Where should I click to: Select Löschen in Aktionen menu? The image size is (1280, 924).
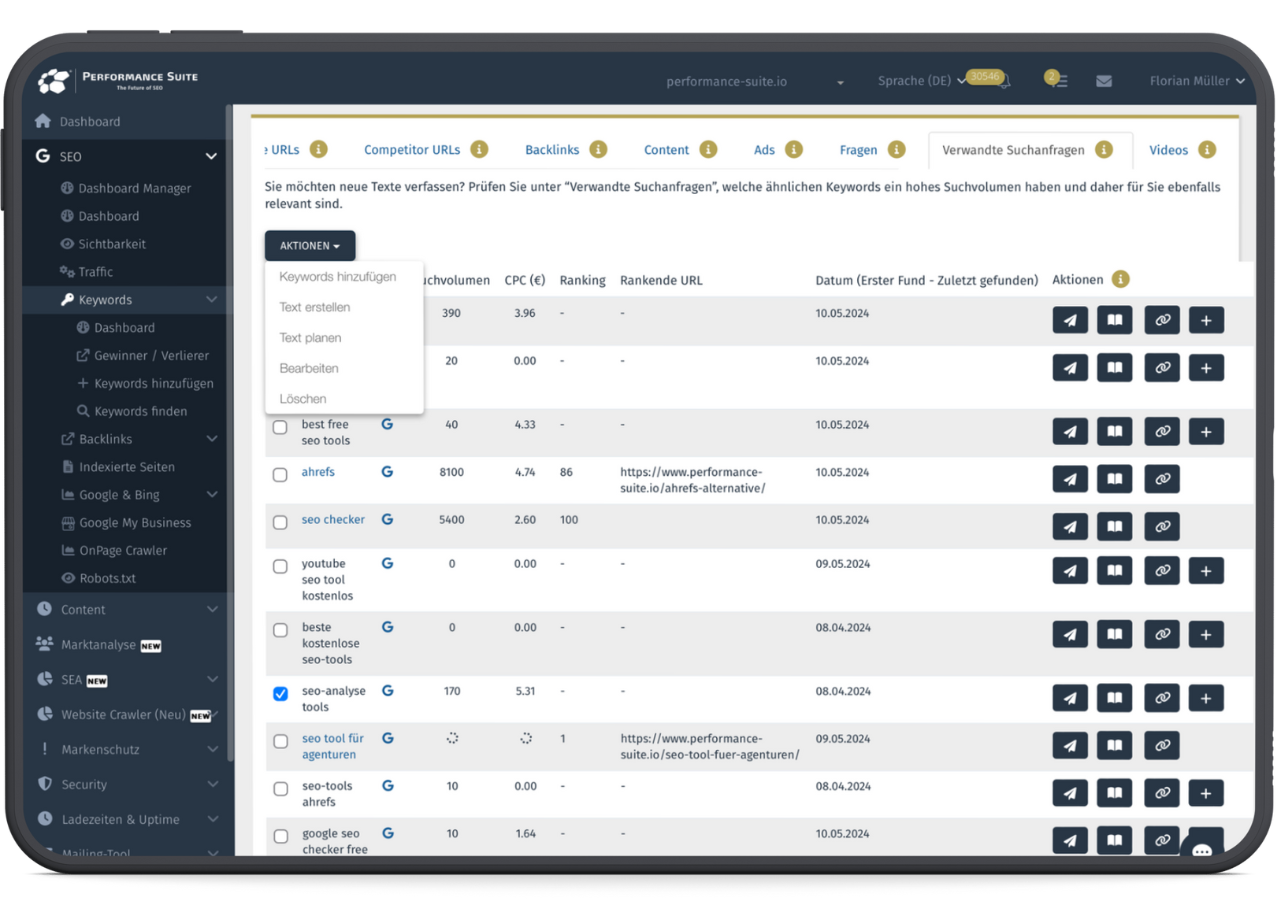[303, 399]
